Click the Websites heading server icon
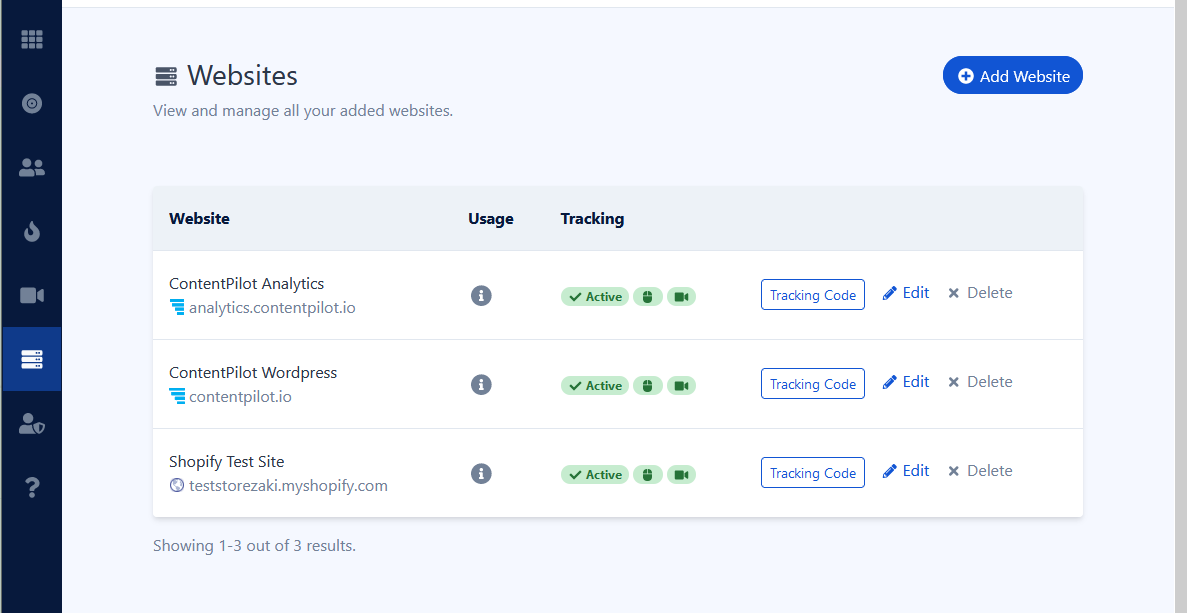1187x613 pixels. click(166, 76)
